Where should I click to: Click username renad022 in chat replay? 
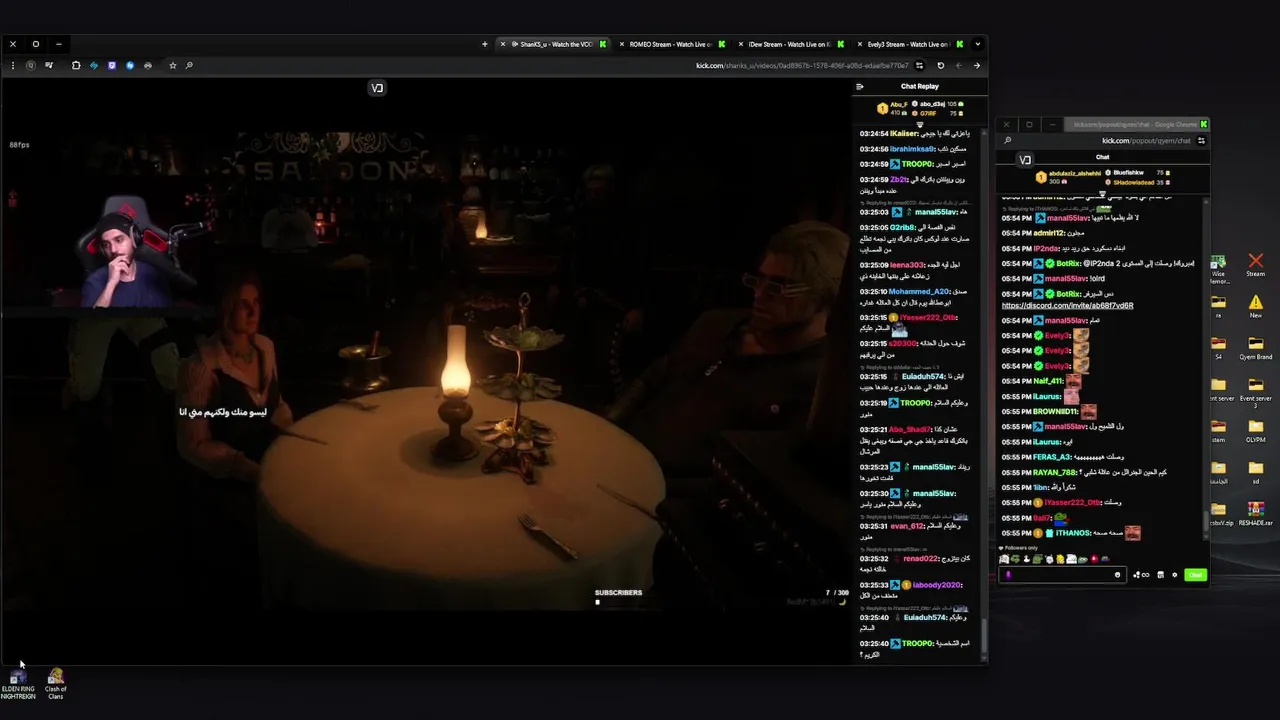pyautogui.click(x=921, y=559)
